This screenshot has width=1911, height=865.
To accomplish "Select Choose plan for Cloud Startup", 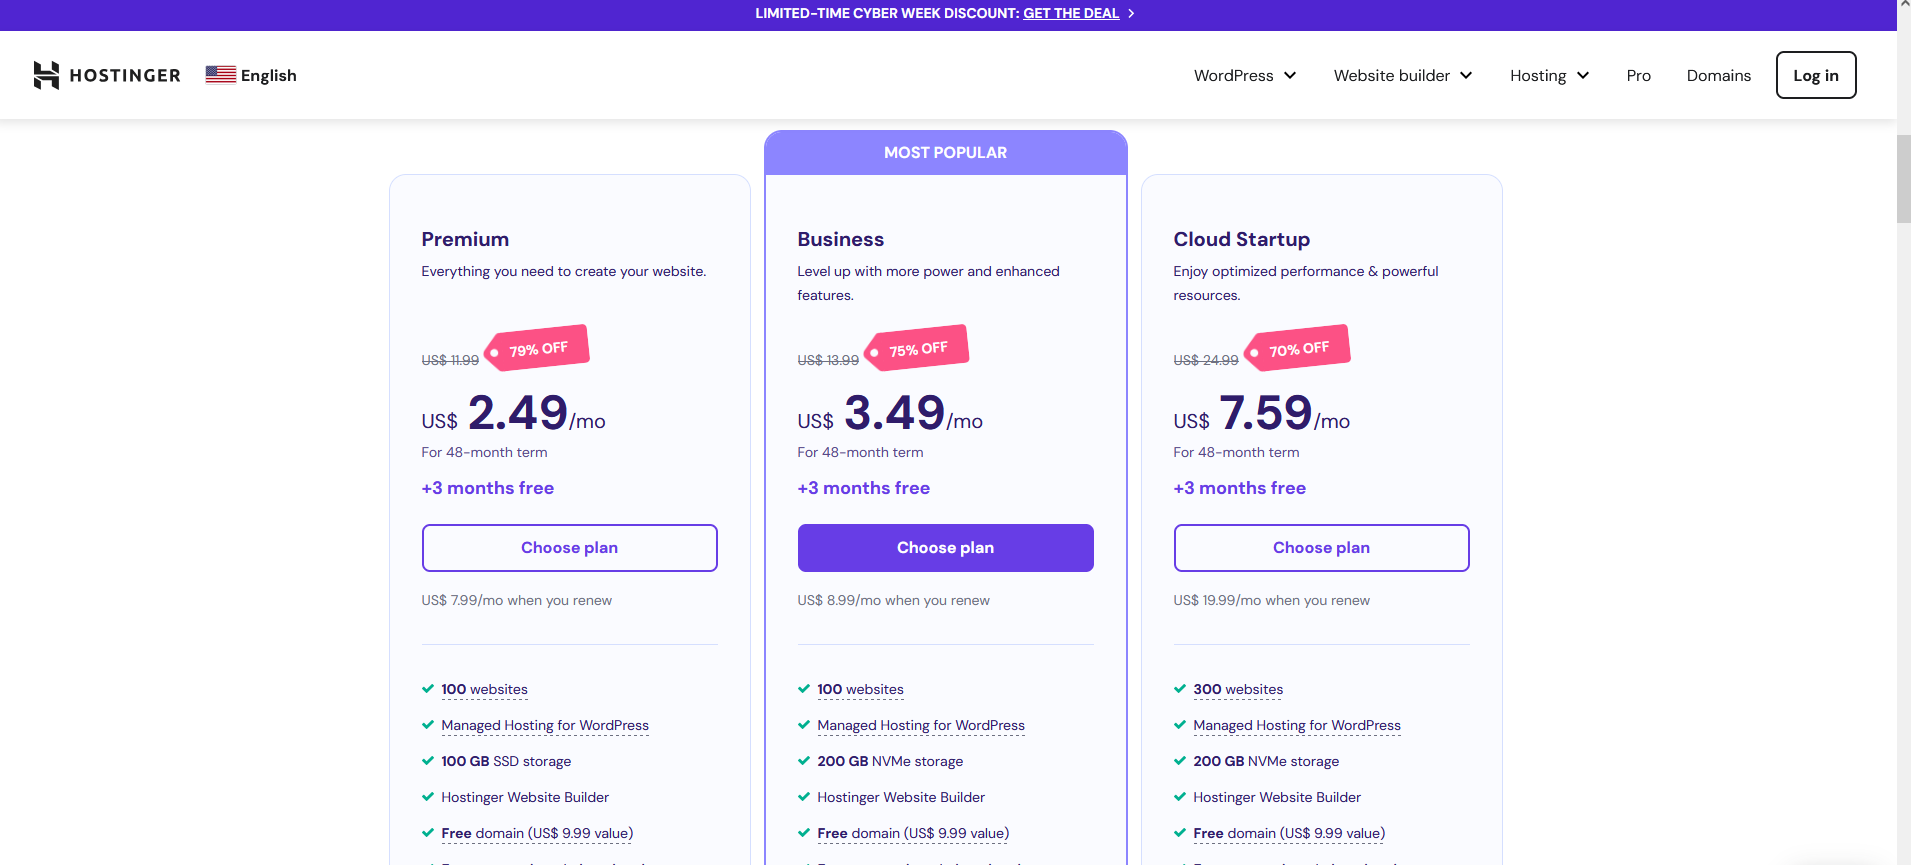I will tap(1321, 548).
